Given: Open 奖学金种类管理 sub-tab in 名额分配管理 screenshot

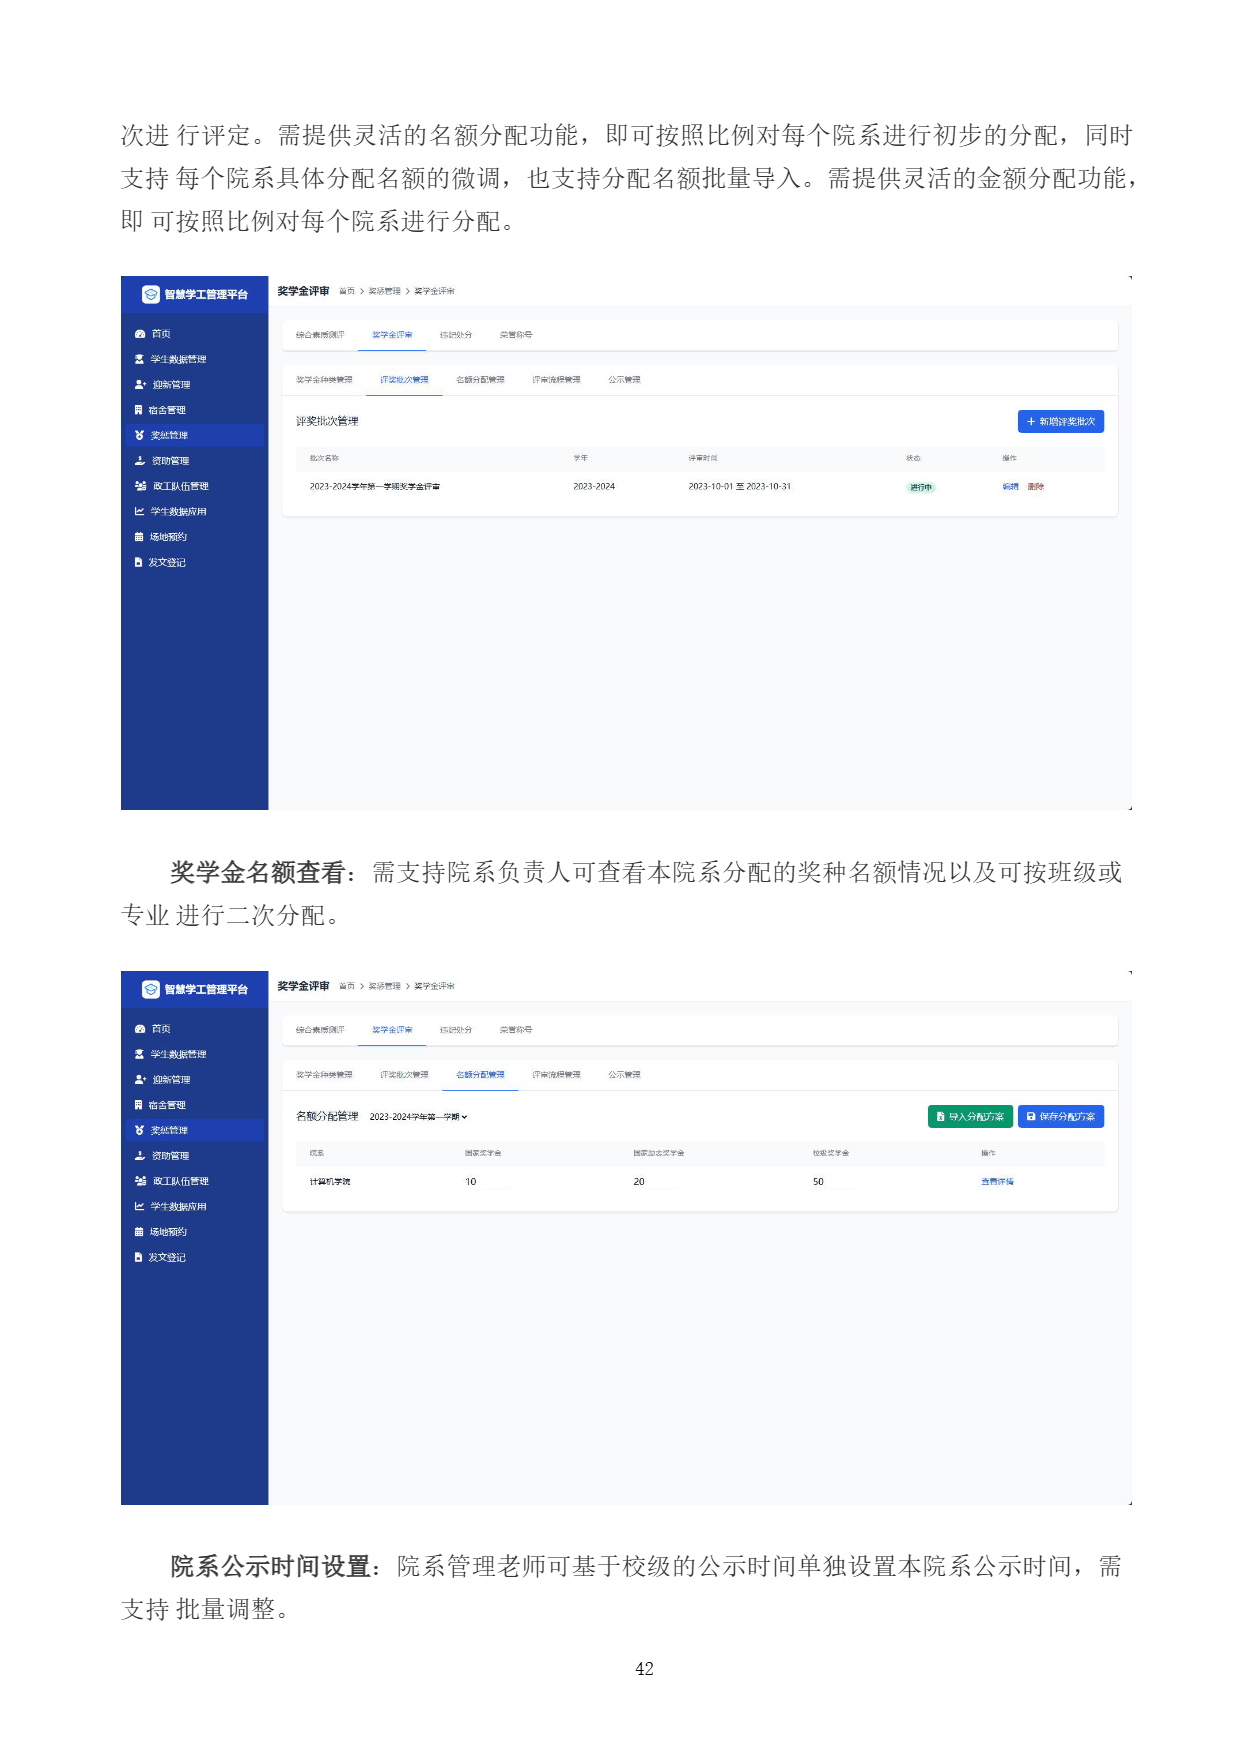Looking at the screenshot, I should [x=324, y=1075].
